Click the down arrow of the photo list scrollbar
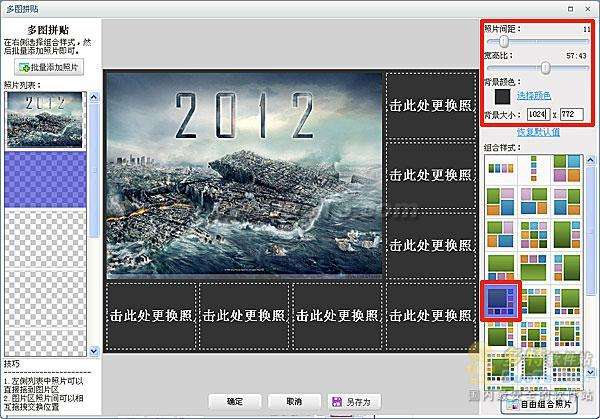This screenshot has width=600, height=419. point(94,351)
